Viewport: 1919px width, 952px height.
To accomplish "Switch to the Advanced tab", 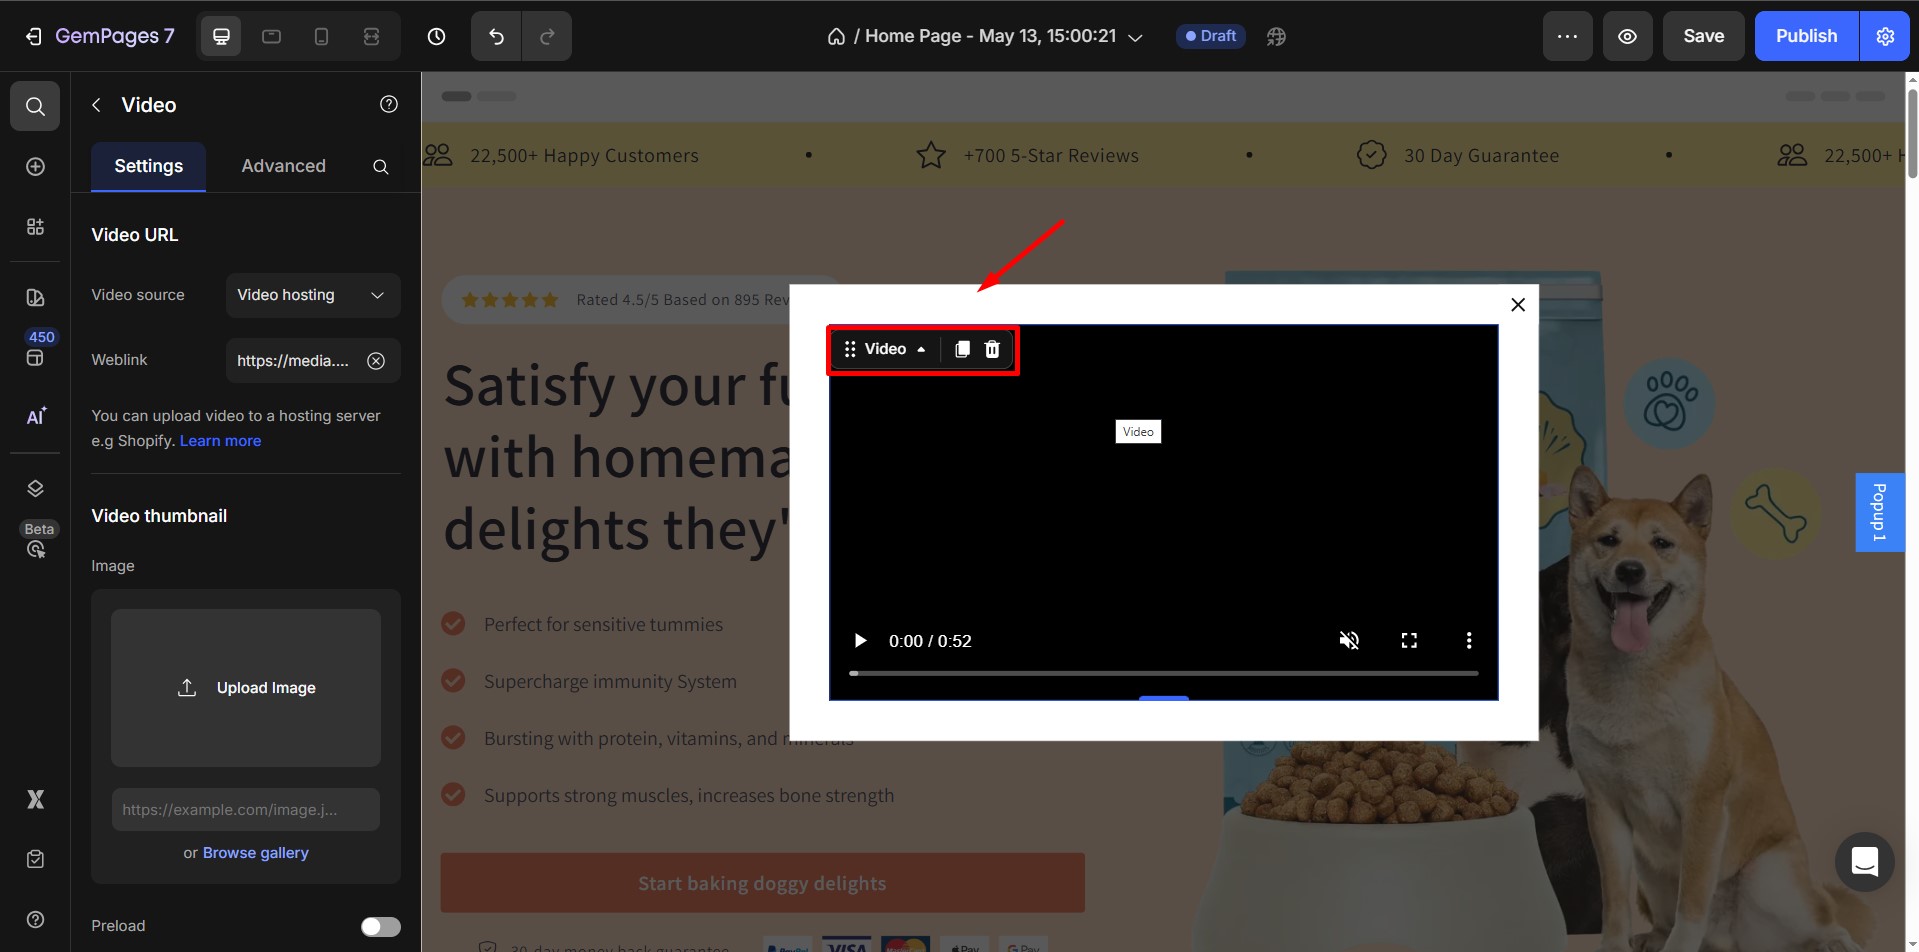I will [x=284, y=166].
